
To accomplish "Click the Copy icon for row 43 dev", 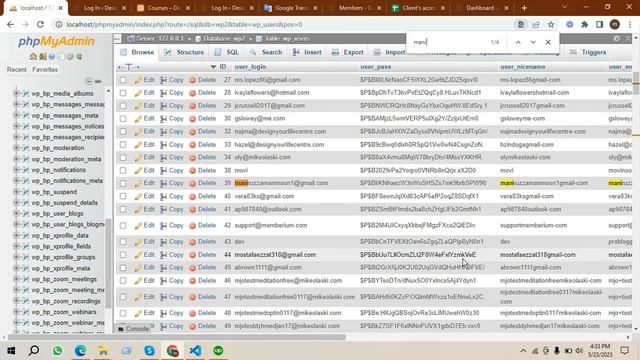I will (163, 242).
